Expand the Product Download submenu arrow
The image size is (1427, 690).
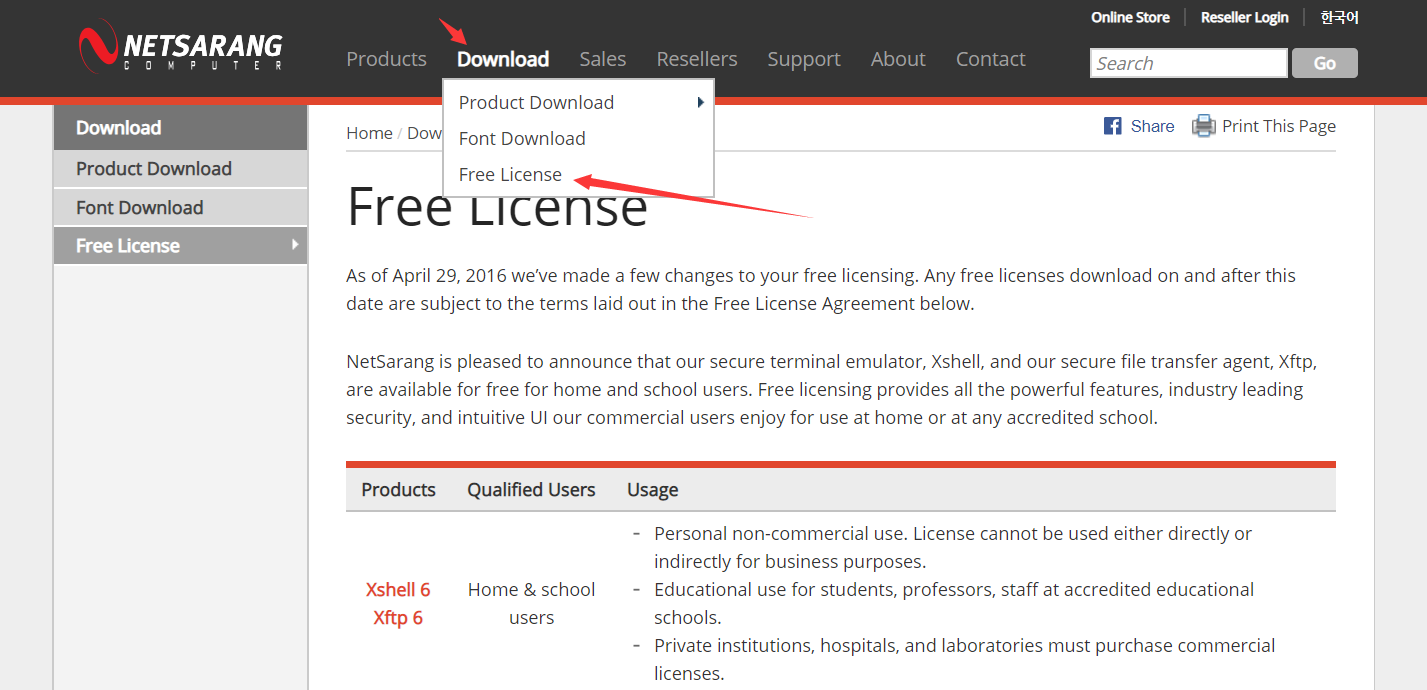pos(701,102)
